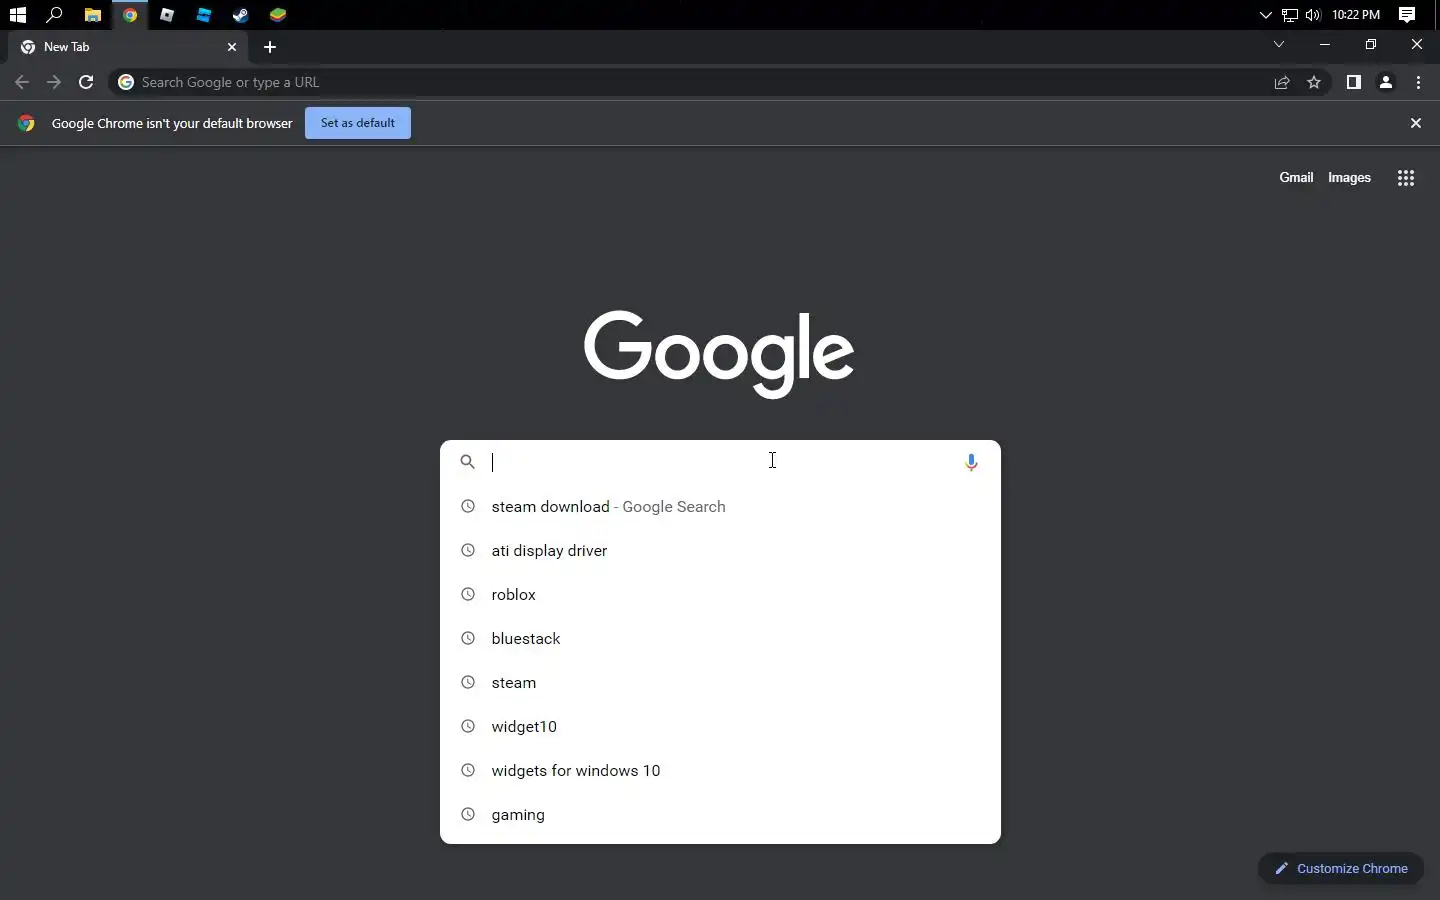Close the New Tab tab

pyautogui.click(x=232, y=47)
